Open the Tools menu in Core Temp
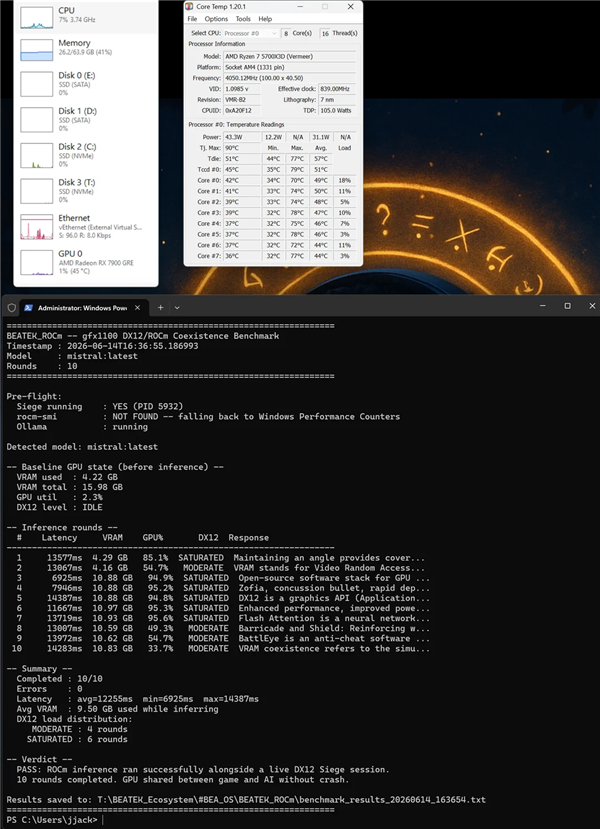This screenshot has height=829, width=600. click(x=243, y=19)
